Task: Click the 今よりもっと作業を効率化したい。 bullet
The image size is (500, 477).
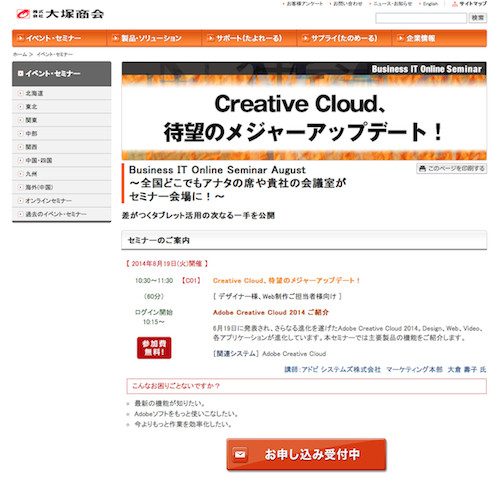Action: tap(183, 424)
